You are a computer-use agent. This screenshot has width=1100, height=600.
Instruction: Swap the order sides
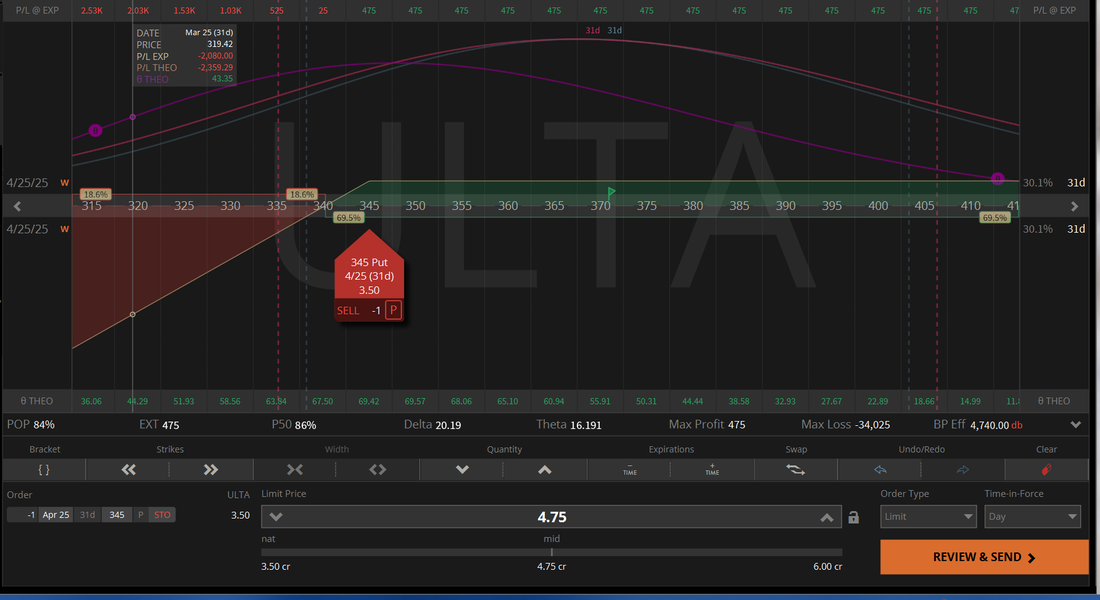click(796, 469)
